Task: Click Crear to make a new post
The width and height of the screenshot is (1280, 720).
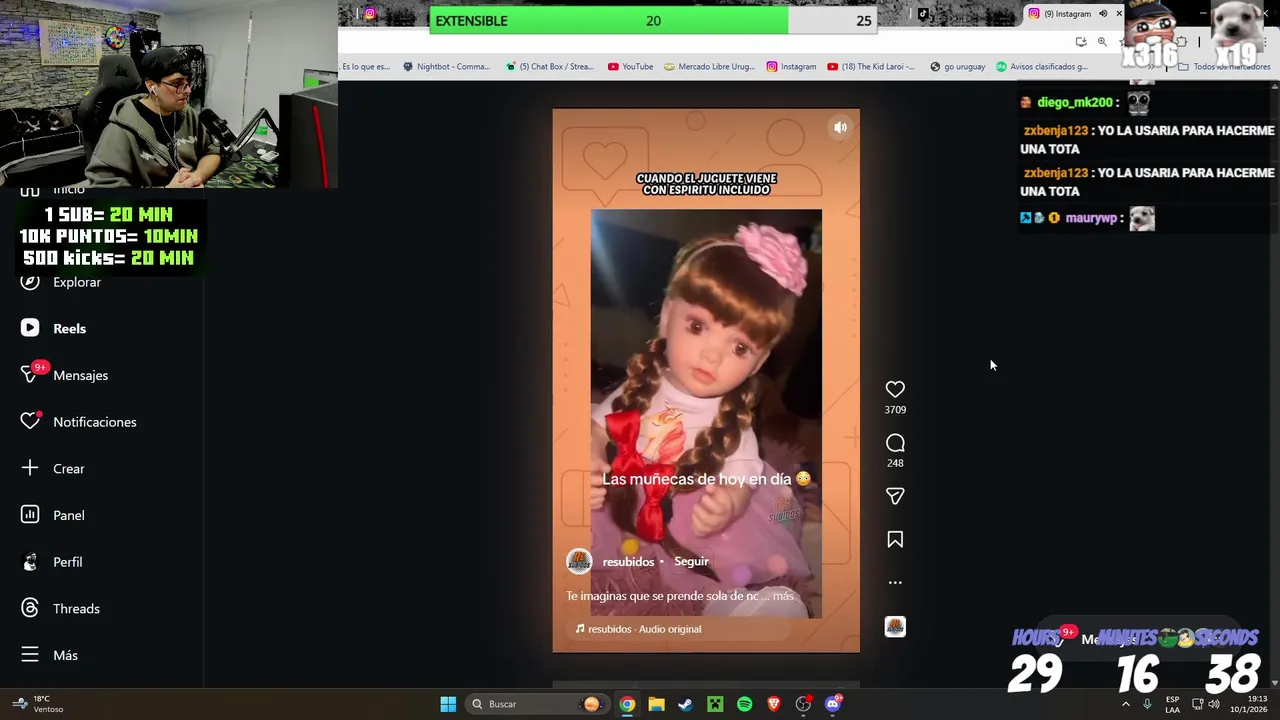Action: (x=69, y=468)
